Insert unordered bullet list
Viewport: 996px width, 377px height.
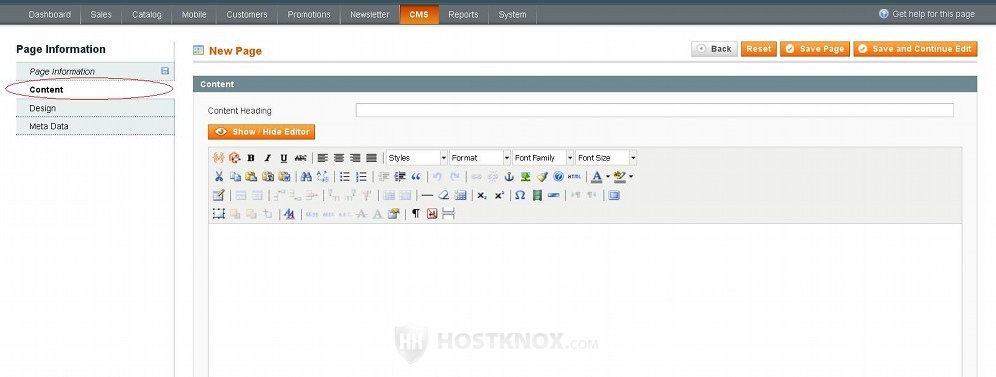[344, 176]
